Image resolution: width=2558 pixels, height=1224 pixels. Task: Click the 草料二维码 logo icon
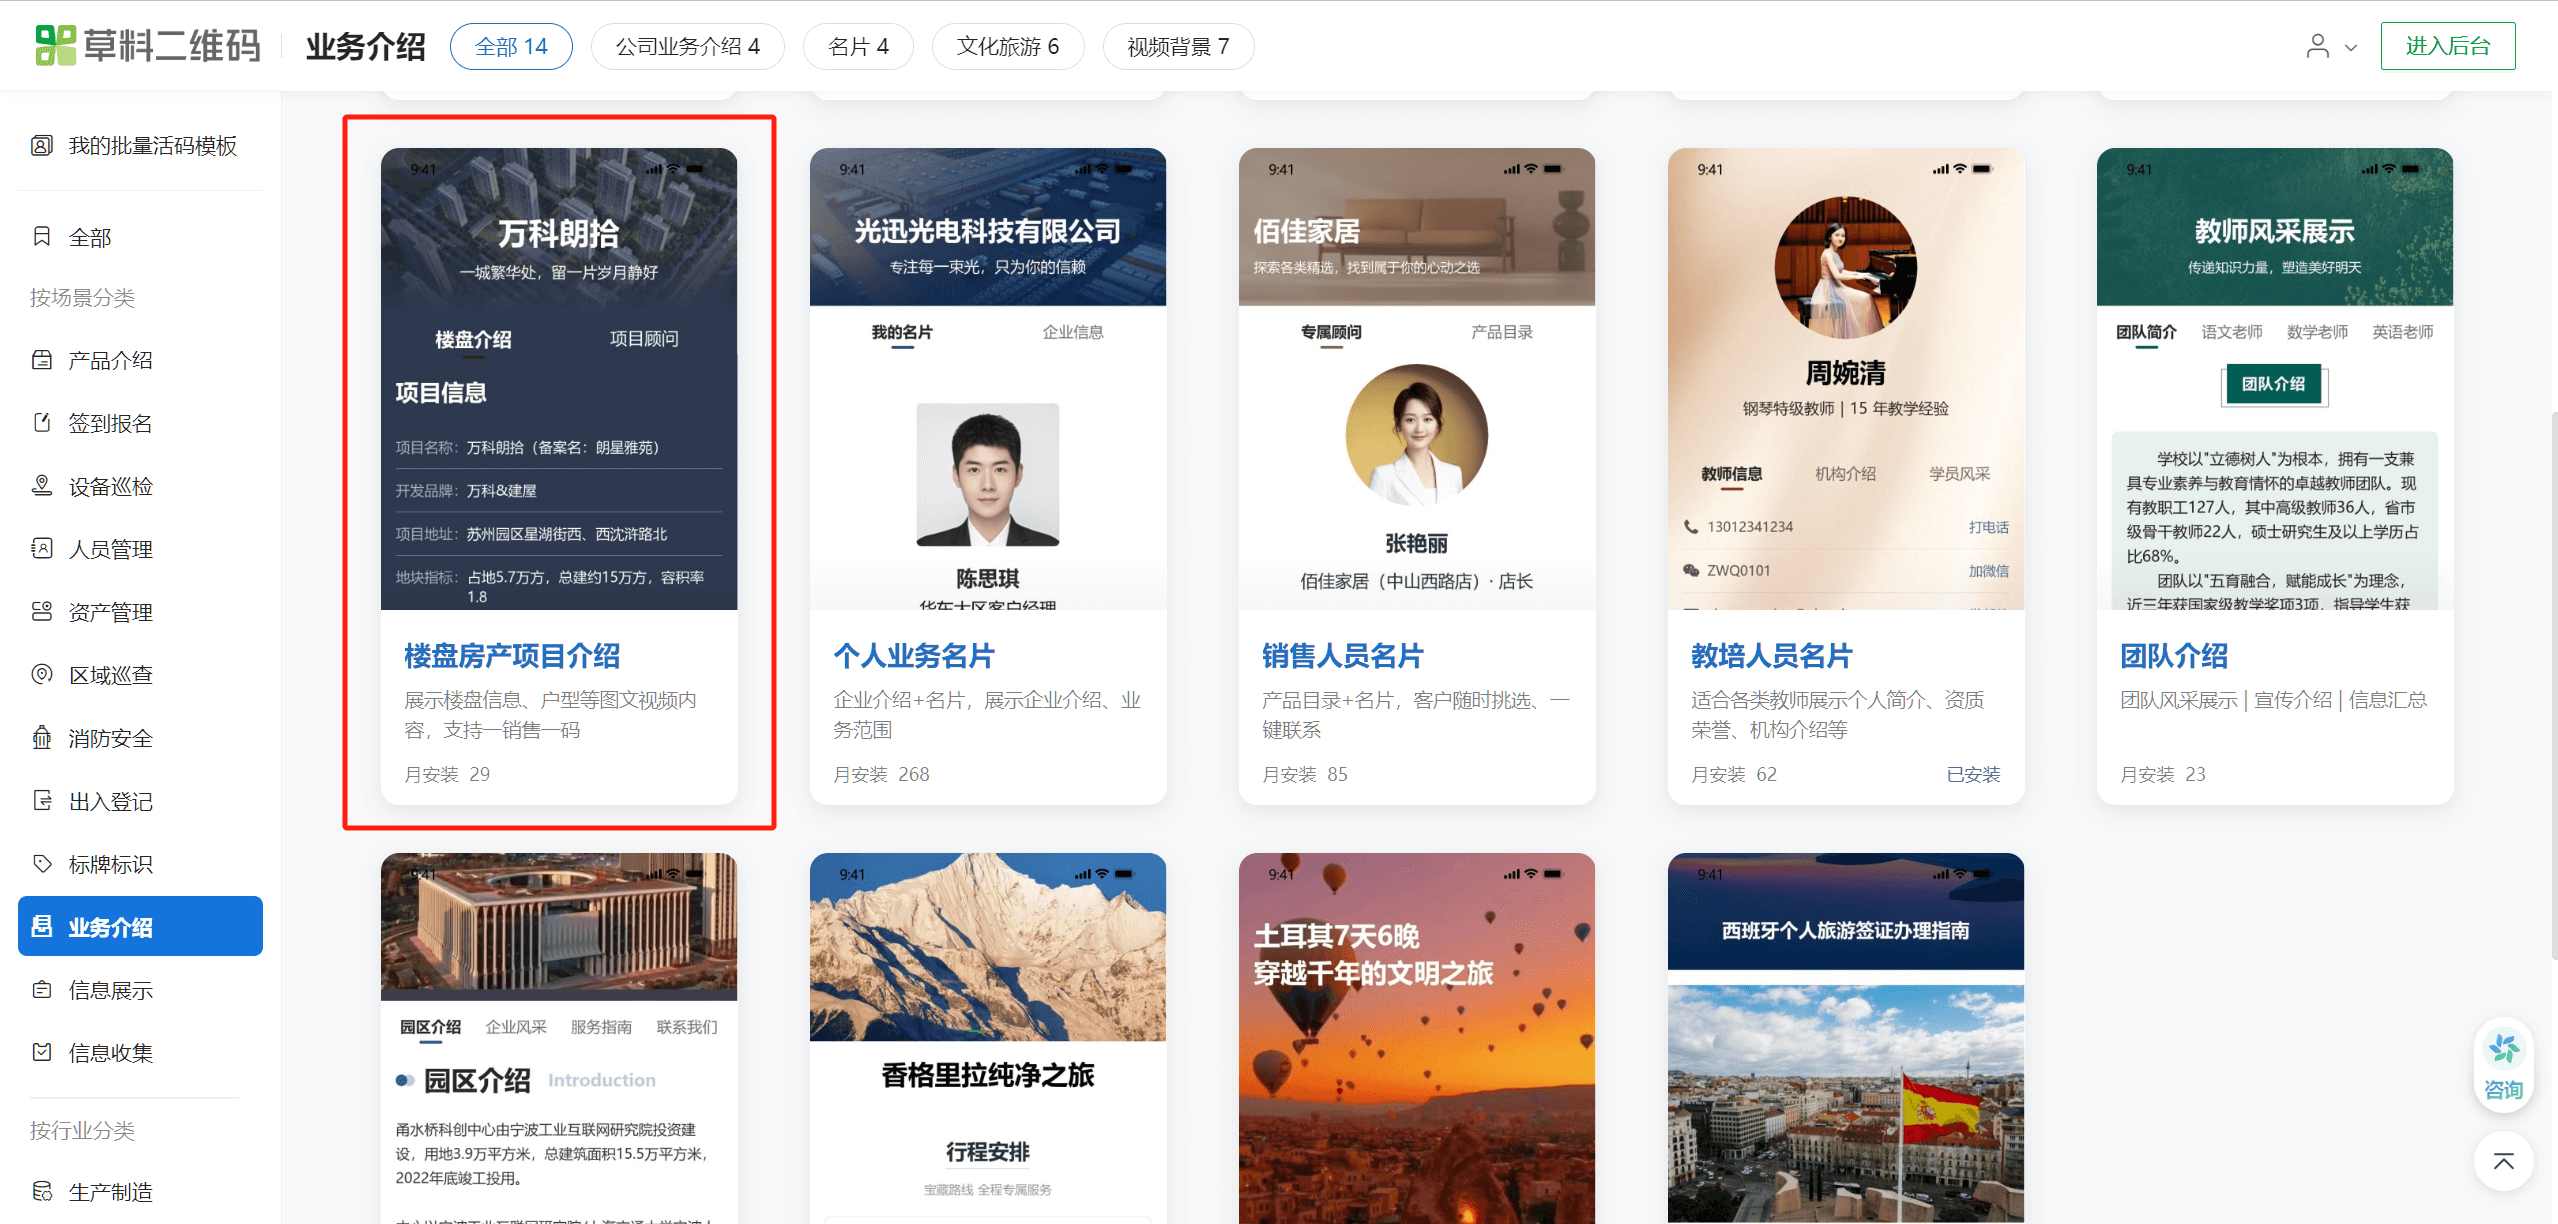coord(55,46)
